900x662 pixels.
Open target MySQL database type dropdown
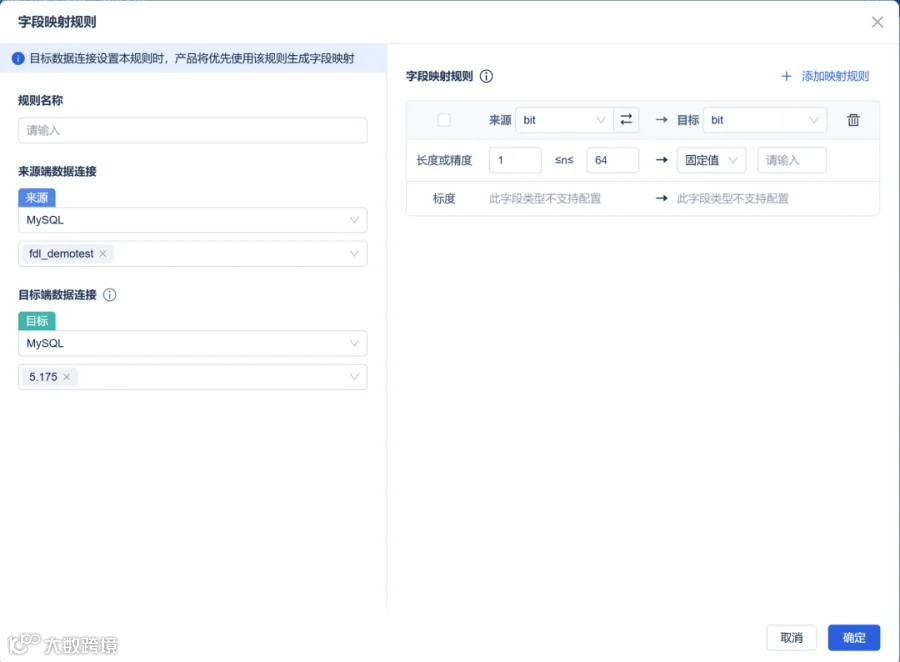coord(193,343)
